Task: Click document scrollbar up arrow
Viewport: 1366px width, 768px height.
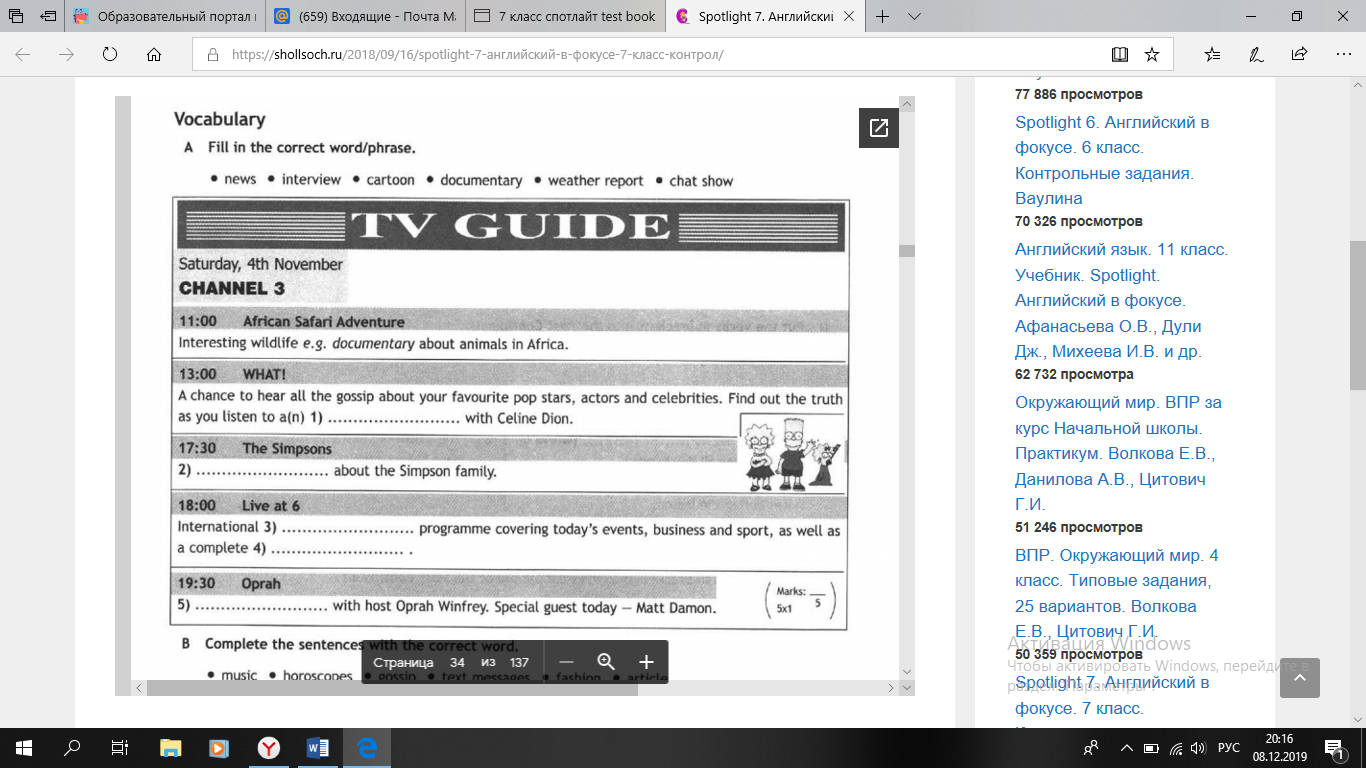Action: click(906, 104)
